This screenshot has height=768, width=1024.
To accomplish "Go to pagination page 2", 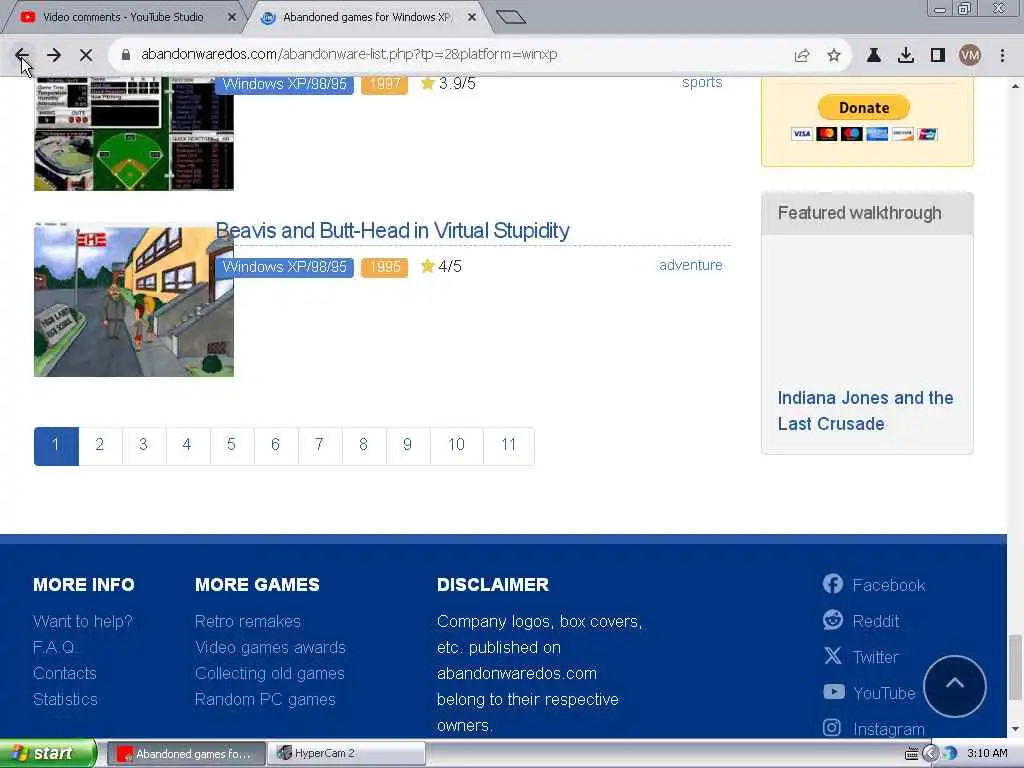I will coord(100,446).
